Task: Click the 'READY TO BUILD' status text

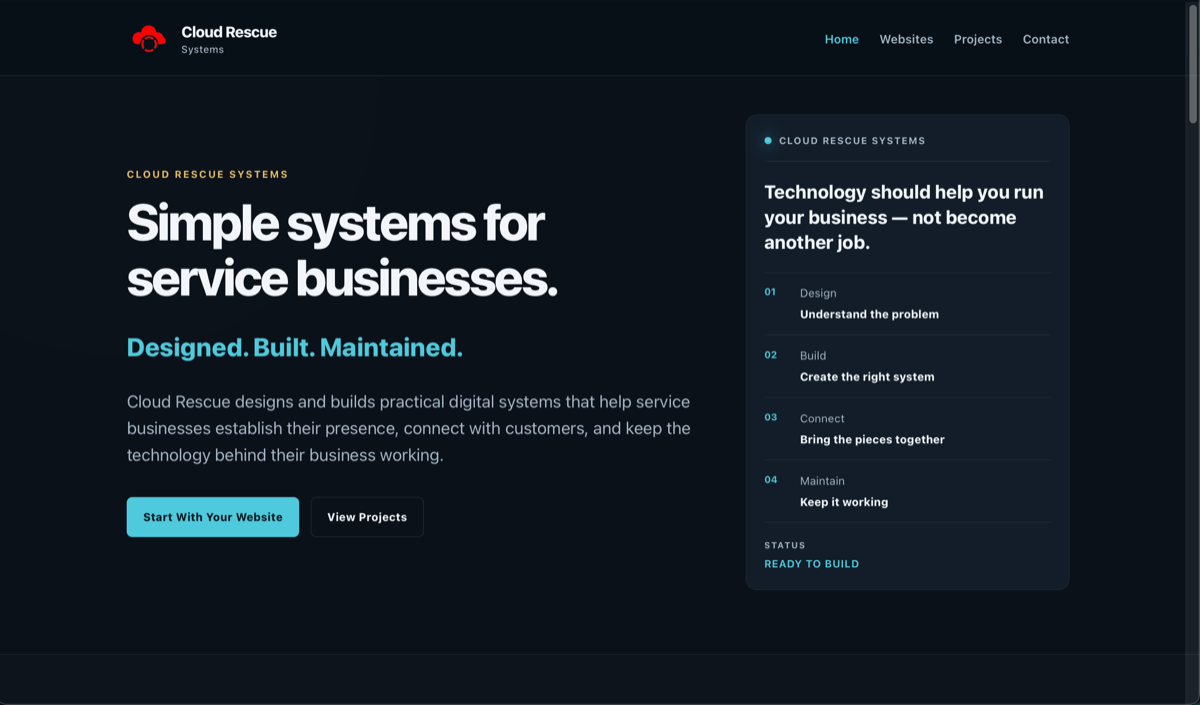Action: pyautogui.click(x=812, y=564)
